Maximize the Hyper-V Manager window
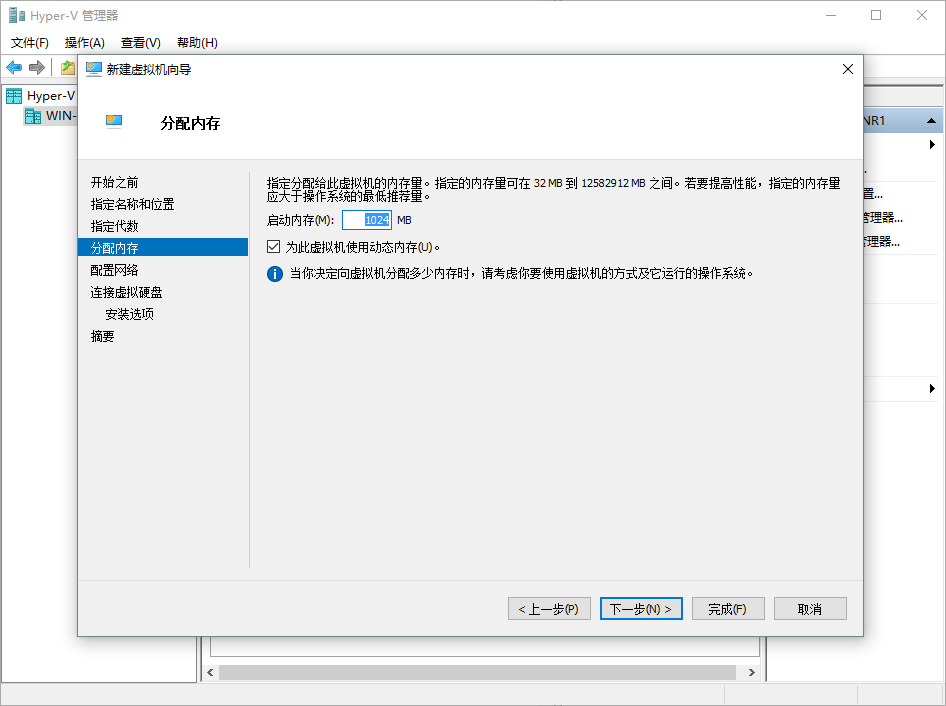 tap(876, 15)
